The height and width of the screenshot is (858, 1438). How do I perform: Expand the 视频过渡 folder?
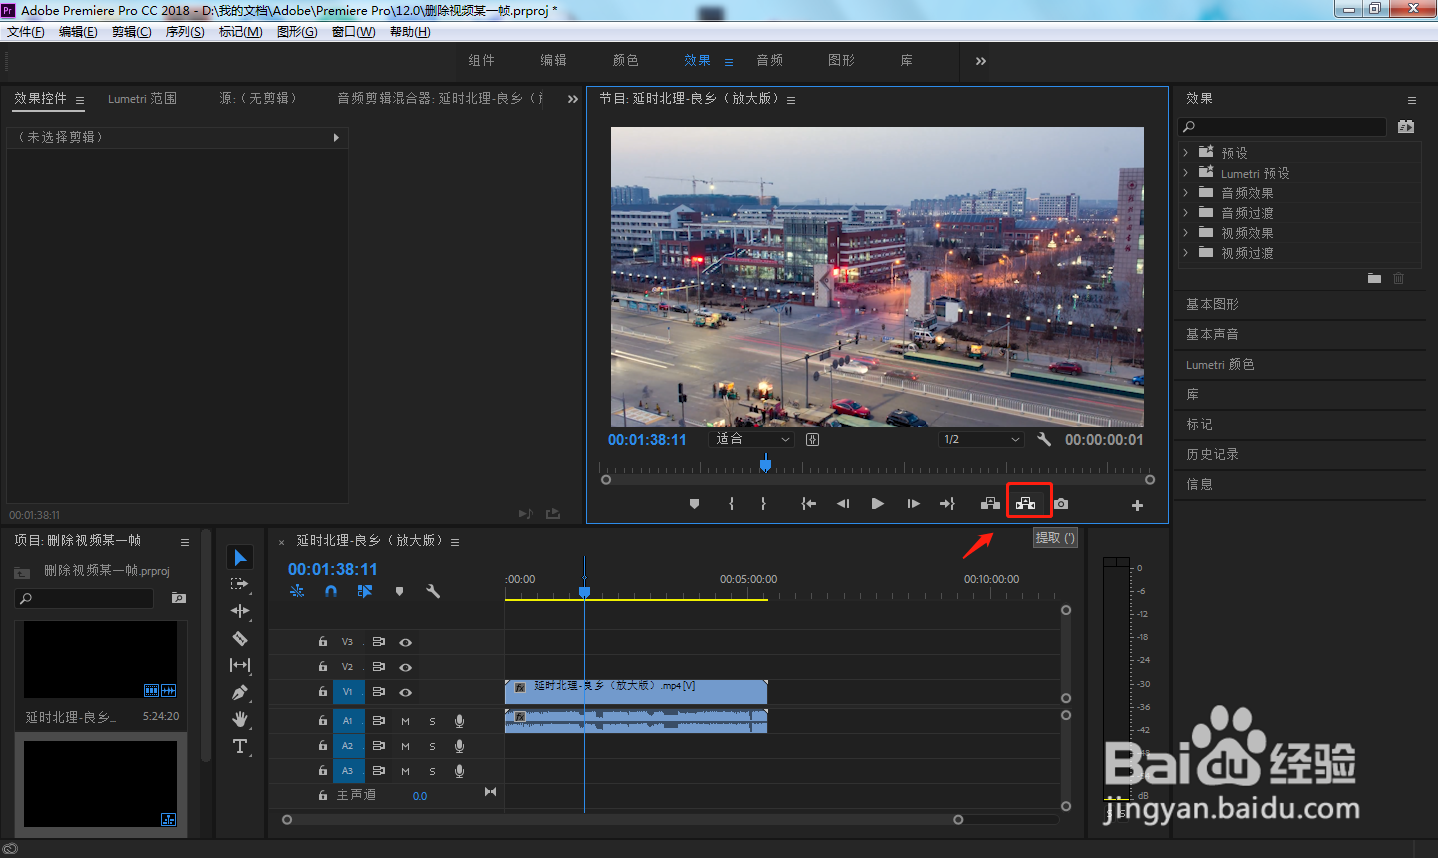pos(1186,253)
